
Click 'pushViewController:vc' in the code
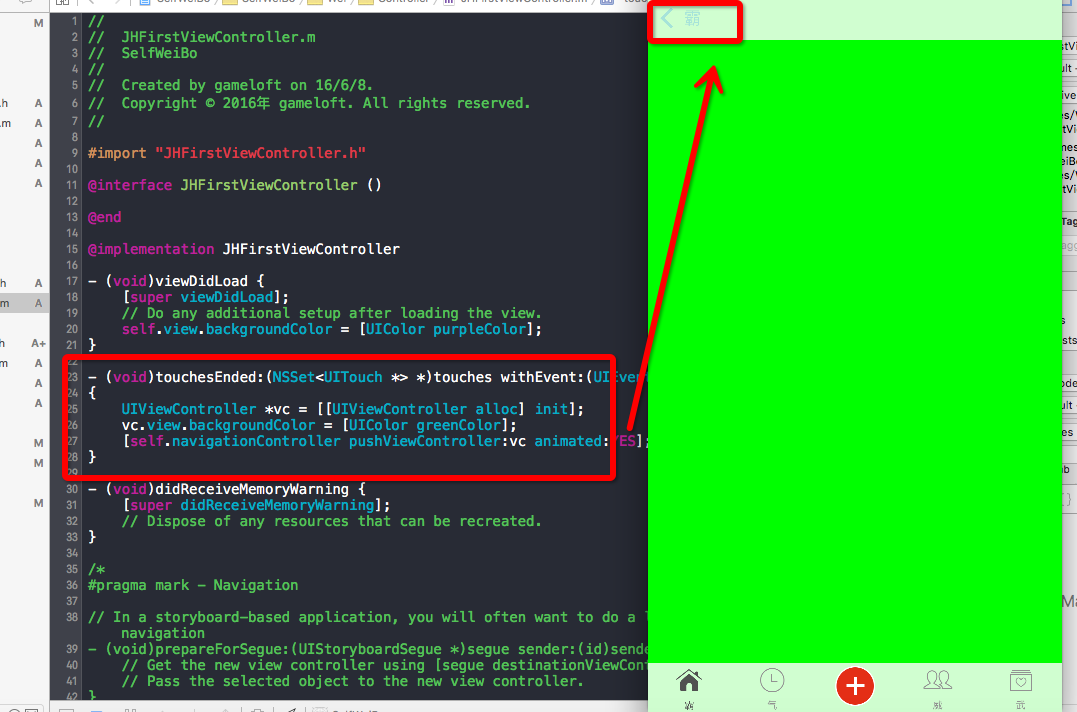tap(437, 441)
